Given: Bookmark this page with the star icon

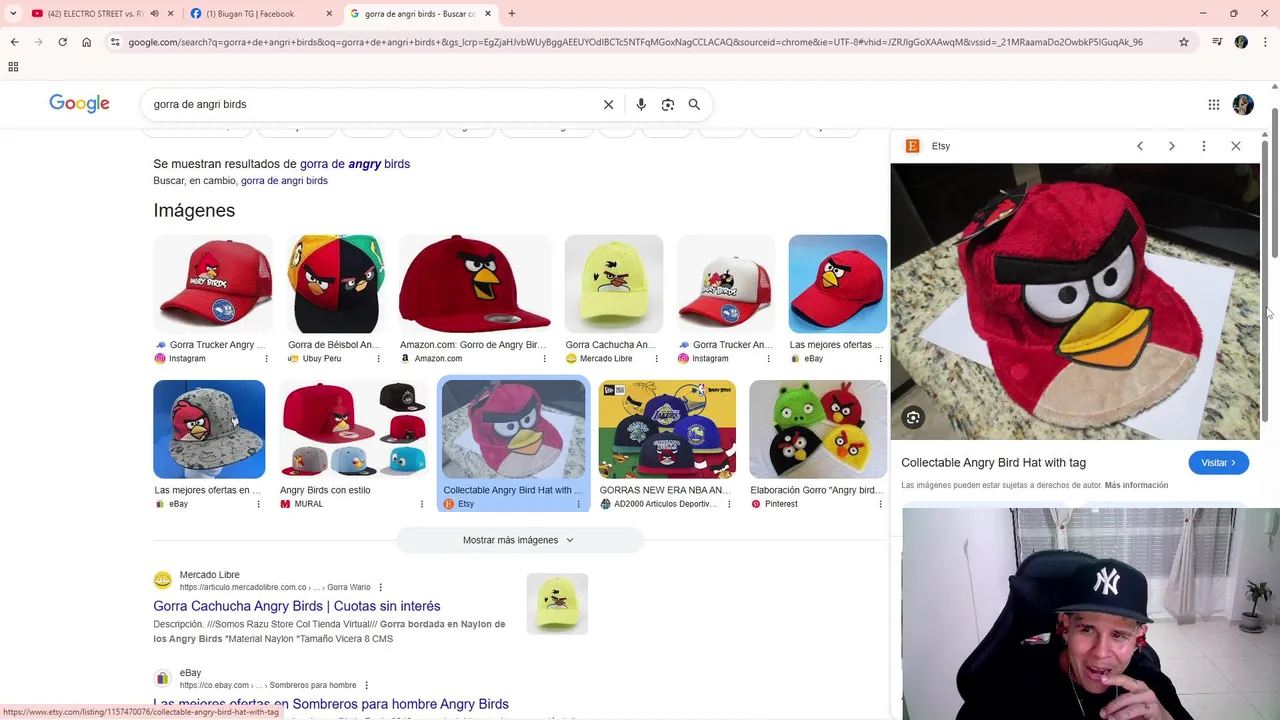Looking at the screenshot, I should [x=1184, y=42].
